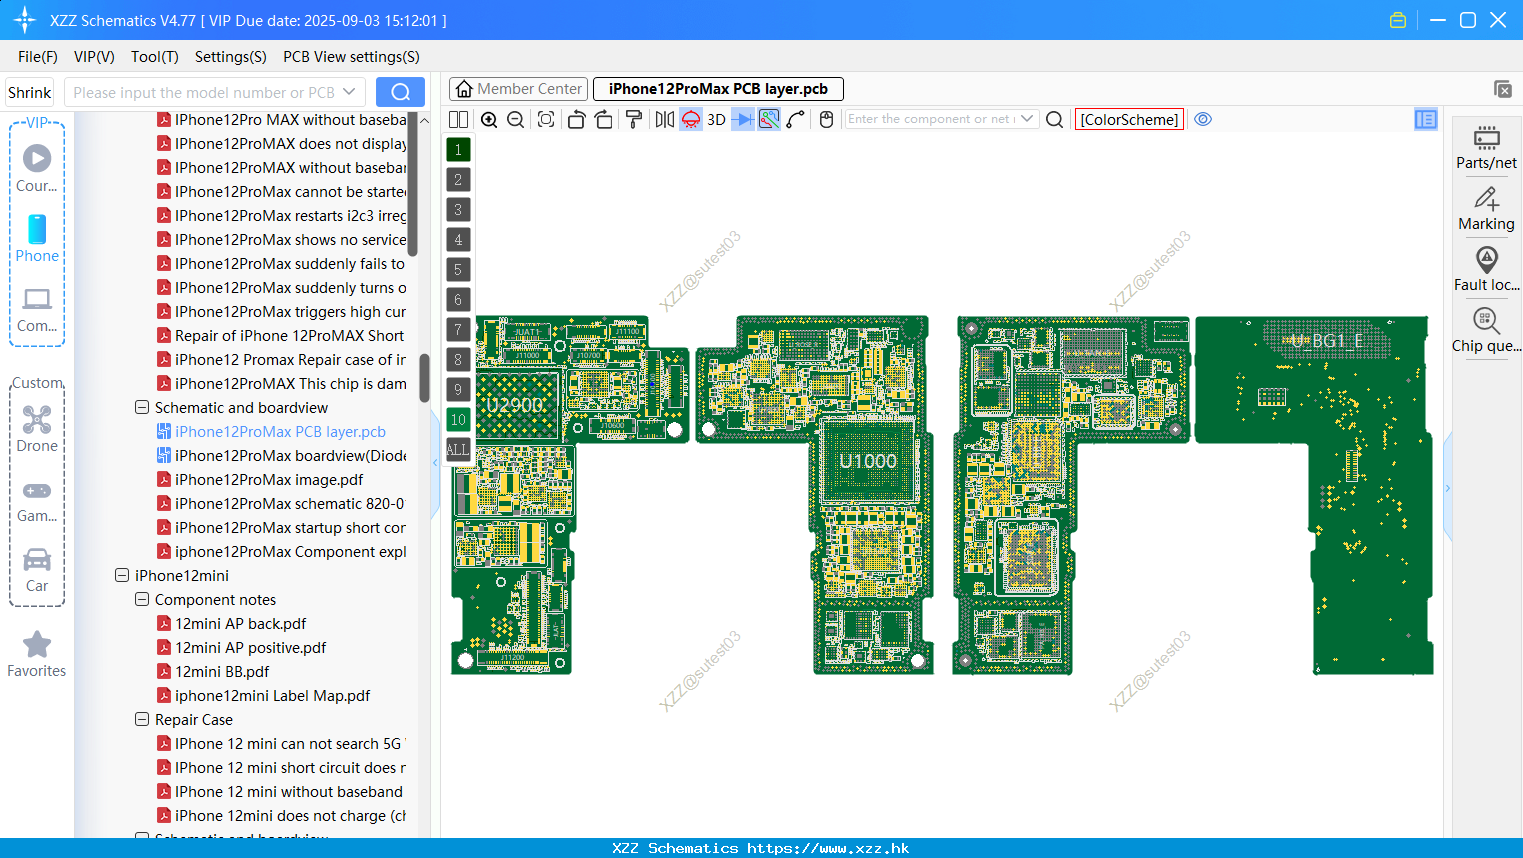Open the ColorScheme setting

coord(1129,119)
